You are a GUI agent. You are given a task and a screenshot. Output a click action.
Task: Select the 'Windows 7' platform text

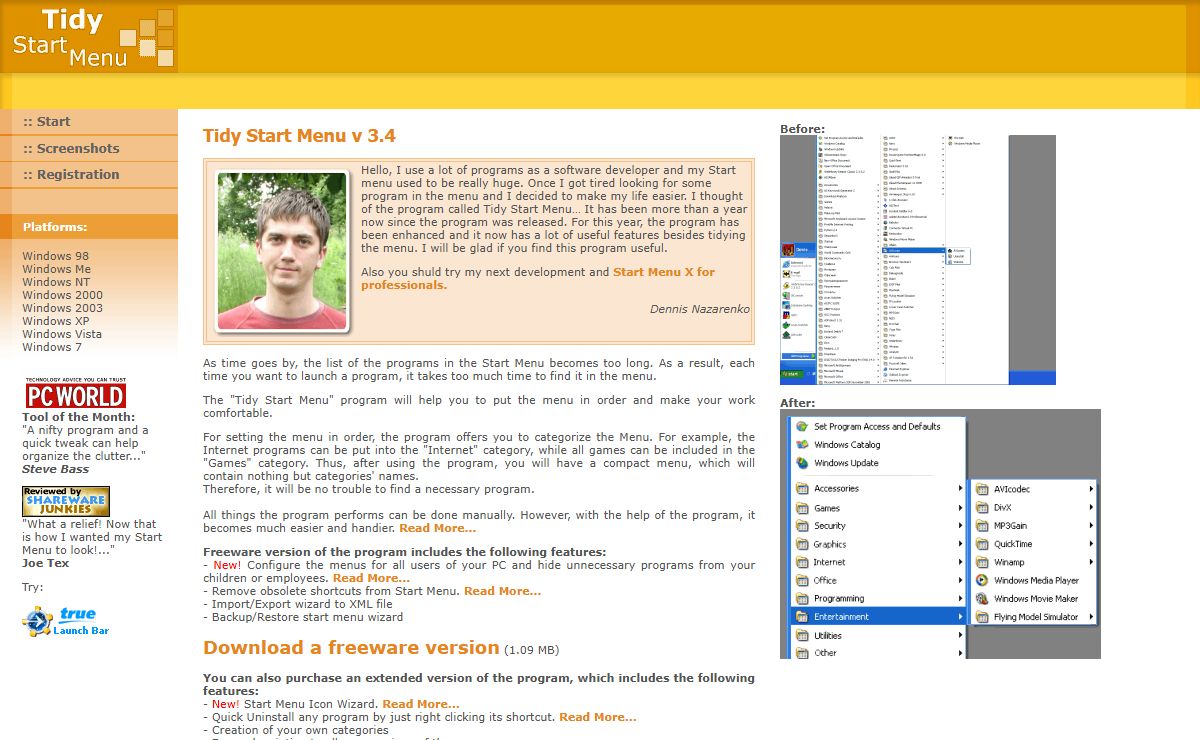(x=53, y=347)
